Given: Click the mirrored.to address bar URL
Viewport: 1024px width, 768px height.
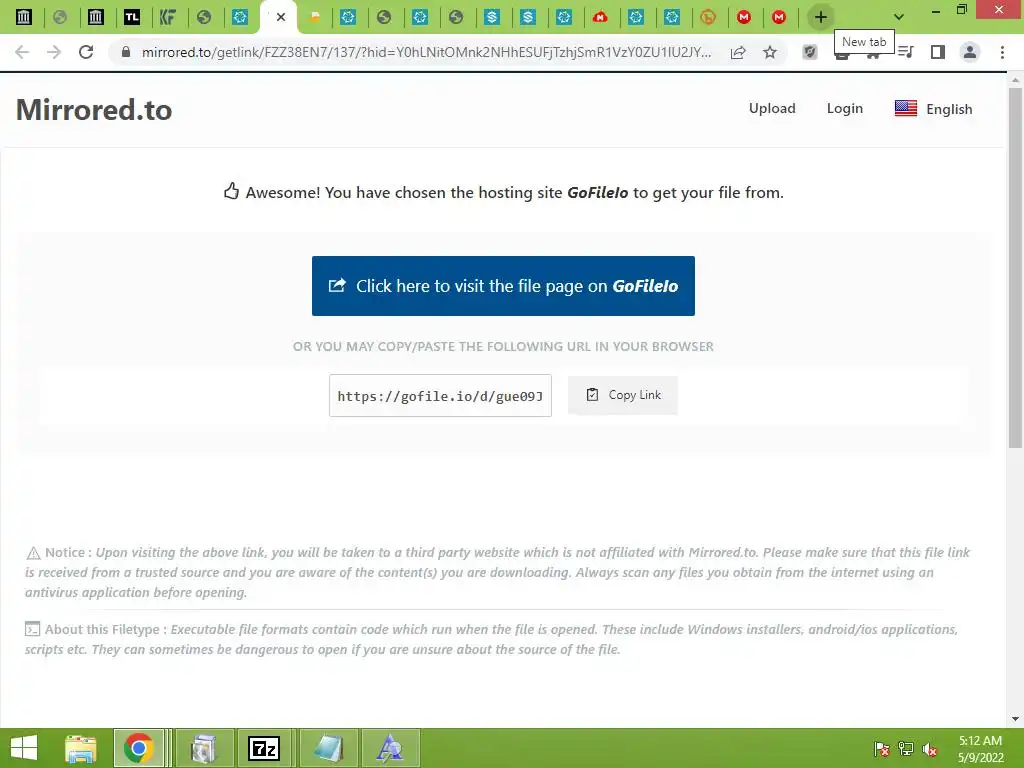Looking at the screenshot, I should pos(426,52).
